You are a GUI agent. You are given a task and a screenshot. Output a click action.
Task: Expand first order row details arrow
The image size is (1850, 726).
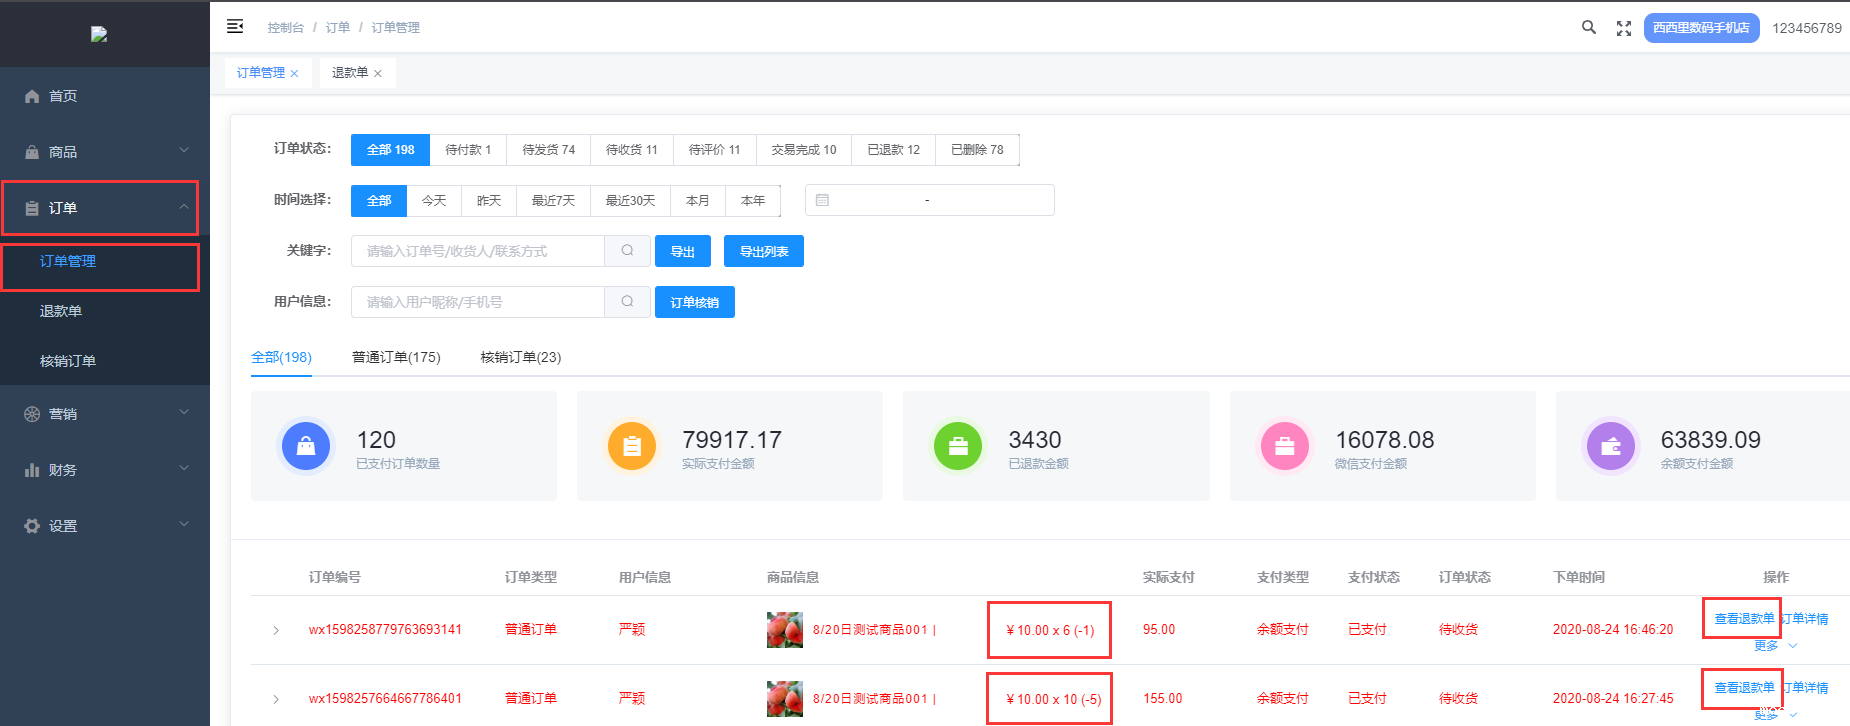tap(276, 630)
